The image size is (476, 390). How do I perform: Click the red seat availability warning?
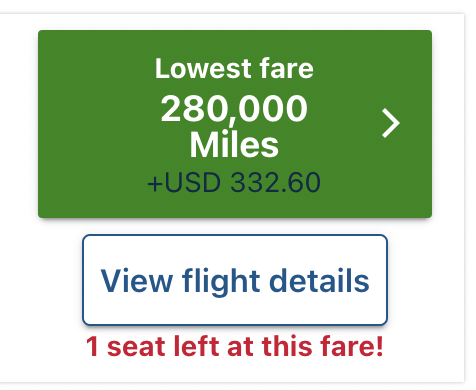click(x=235, y=346)
